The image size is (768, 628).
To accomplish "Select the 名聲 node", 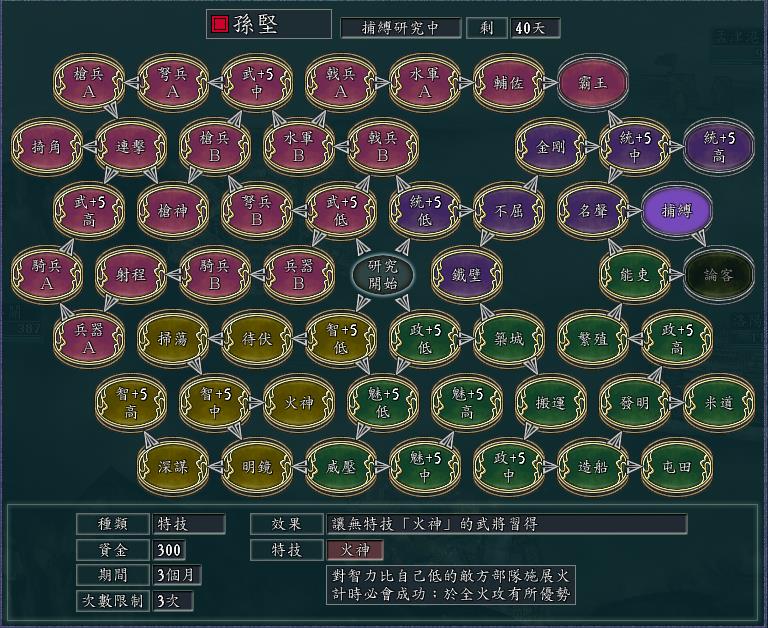I will click(593, 211).
